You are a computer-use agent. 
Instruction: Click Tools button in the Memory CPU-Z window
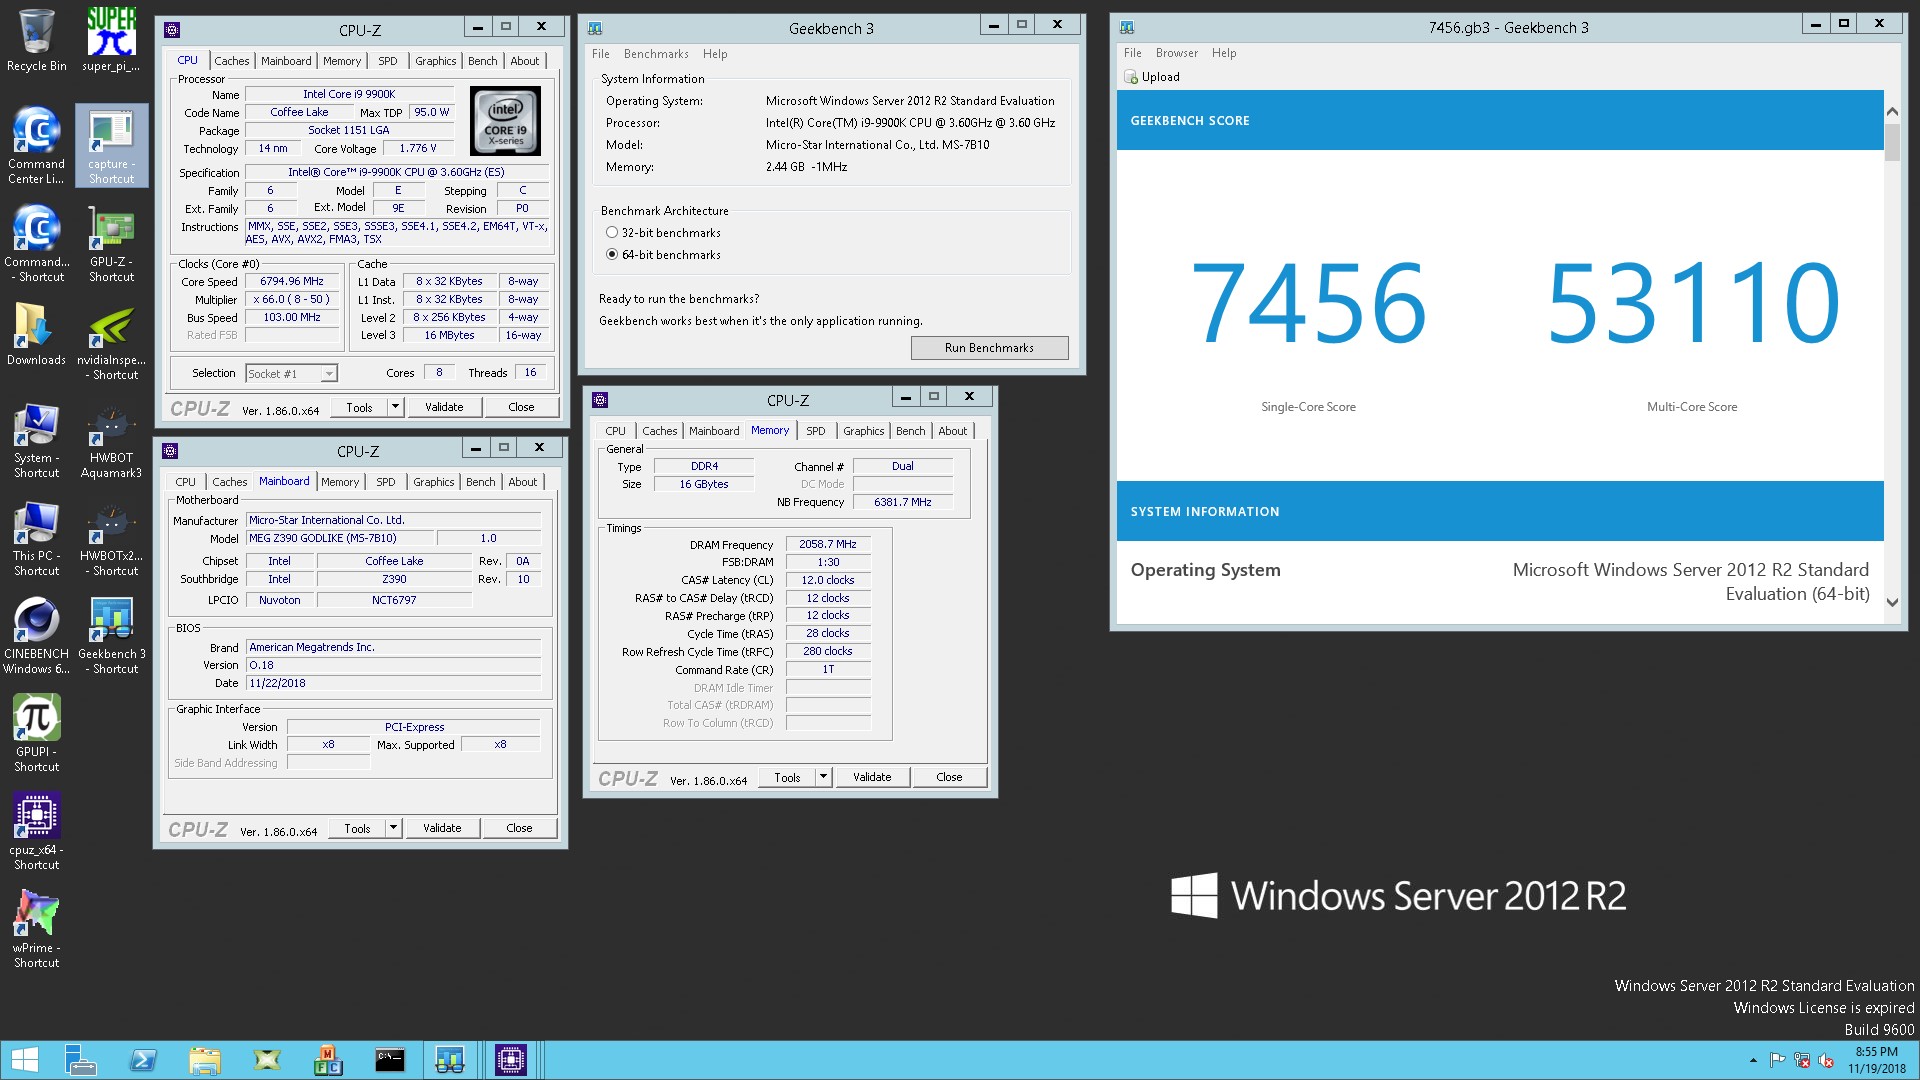(787, 777)
